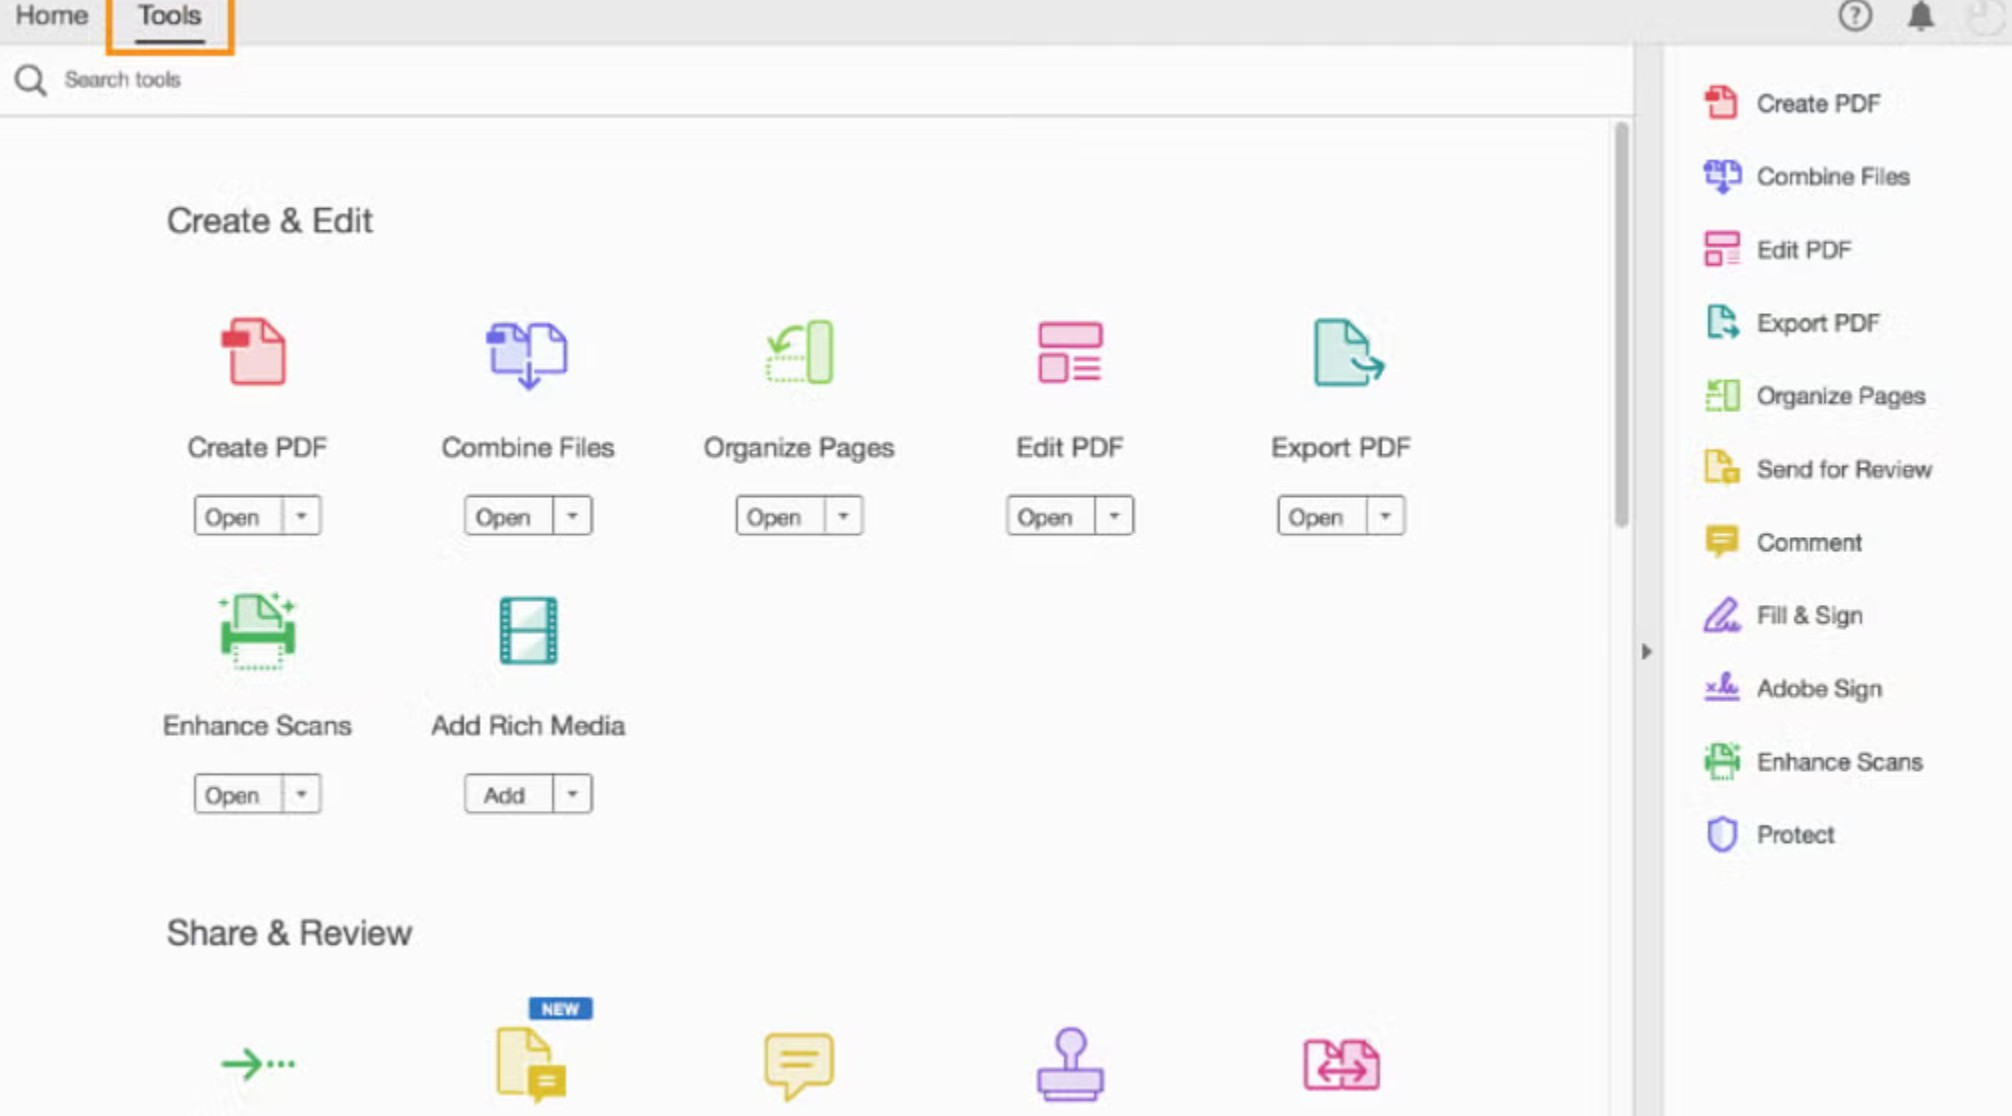The height and width of the screenshot is (1116, 2012).
Task: Click the Organize Pages tool icon in main grid
Action: click(800, 352)
